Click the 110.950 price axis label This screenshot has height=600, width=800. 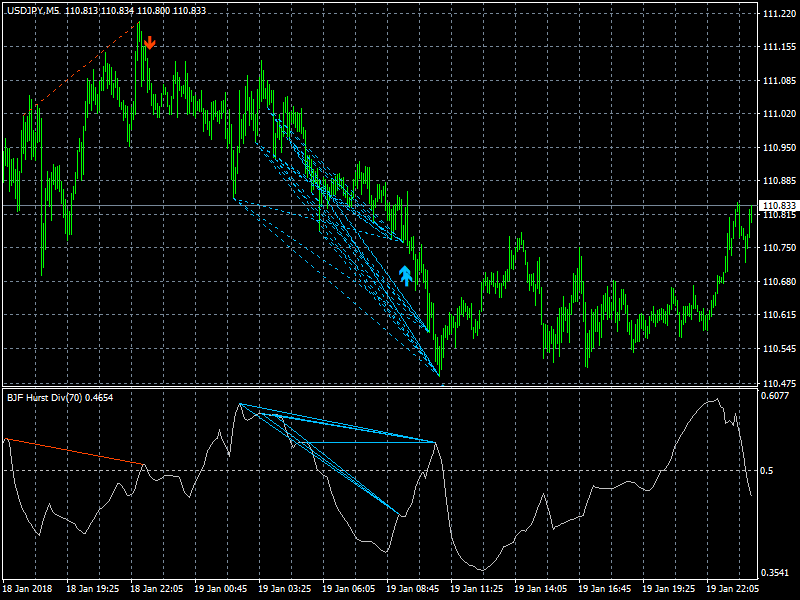pos(779,147)
